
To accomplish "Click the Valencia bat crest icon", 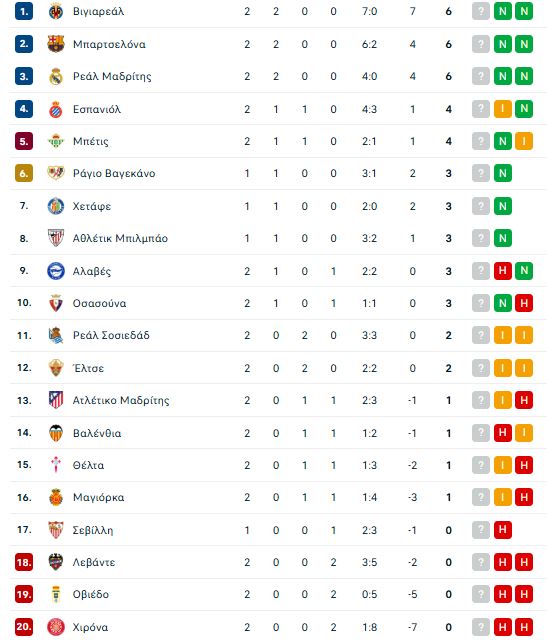I will point(56,433).
